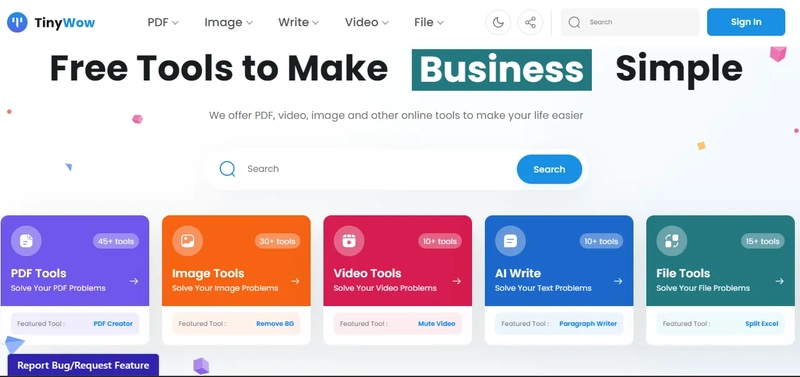
Task: Click the magnifier icon in header search
Action: click(x=574, y=22)
